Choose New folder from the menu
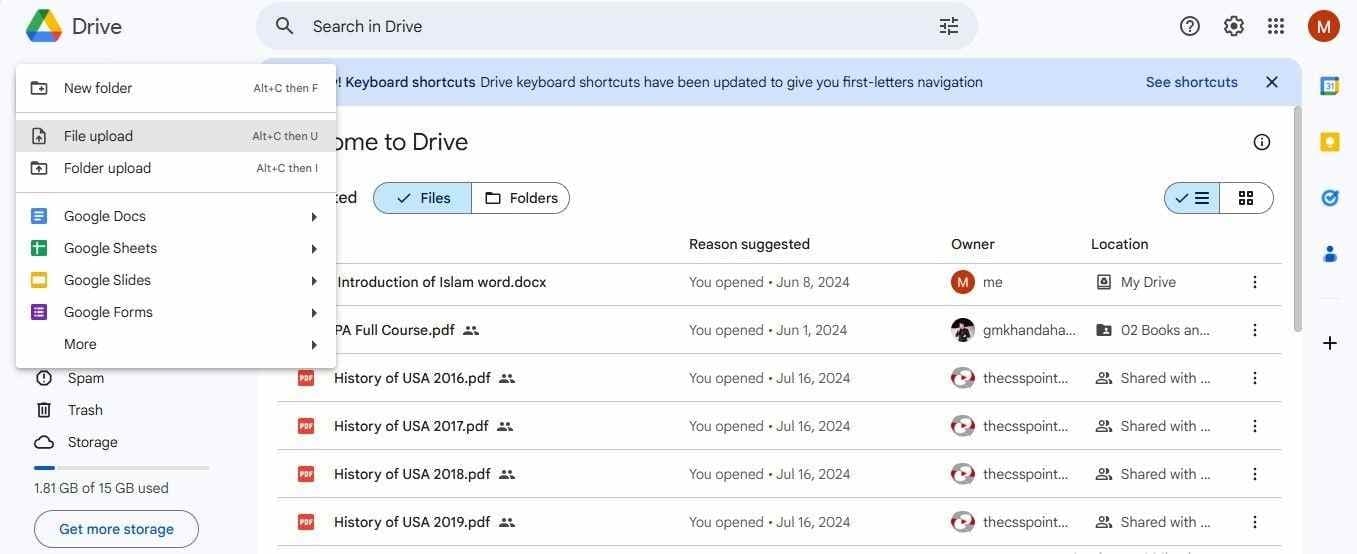Image resolution: width=1357 pixels, height=554 pixels. [176, 88]
